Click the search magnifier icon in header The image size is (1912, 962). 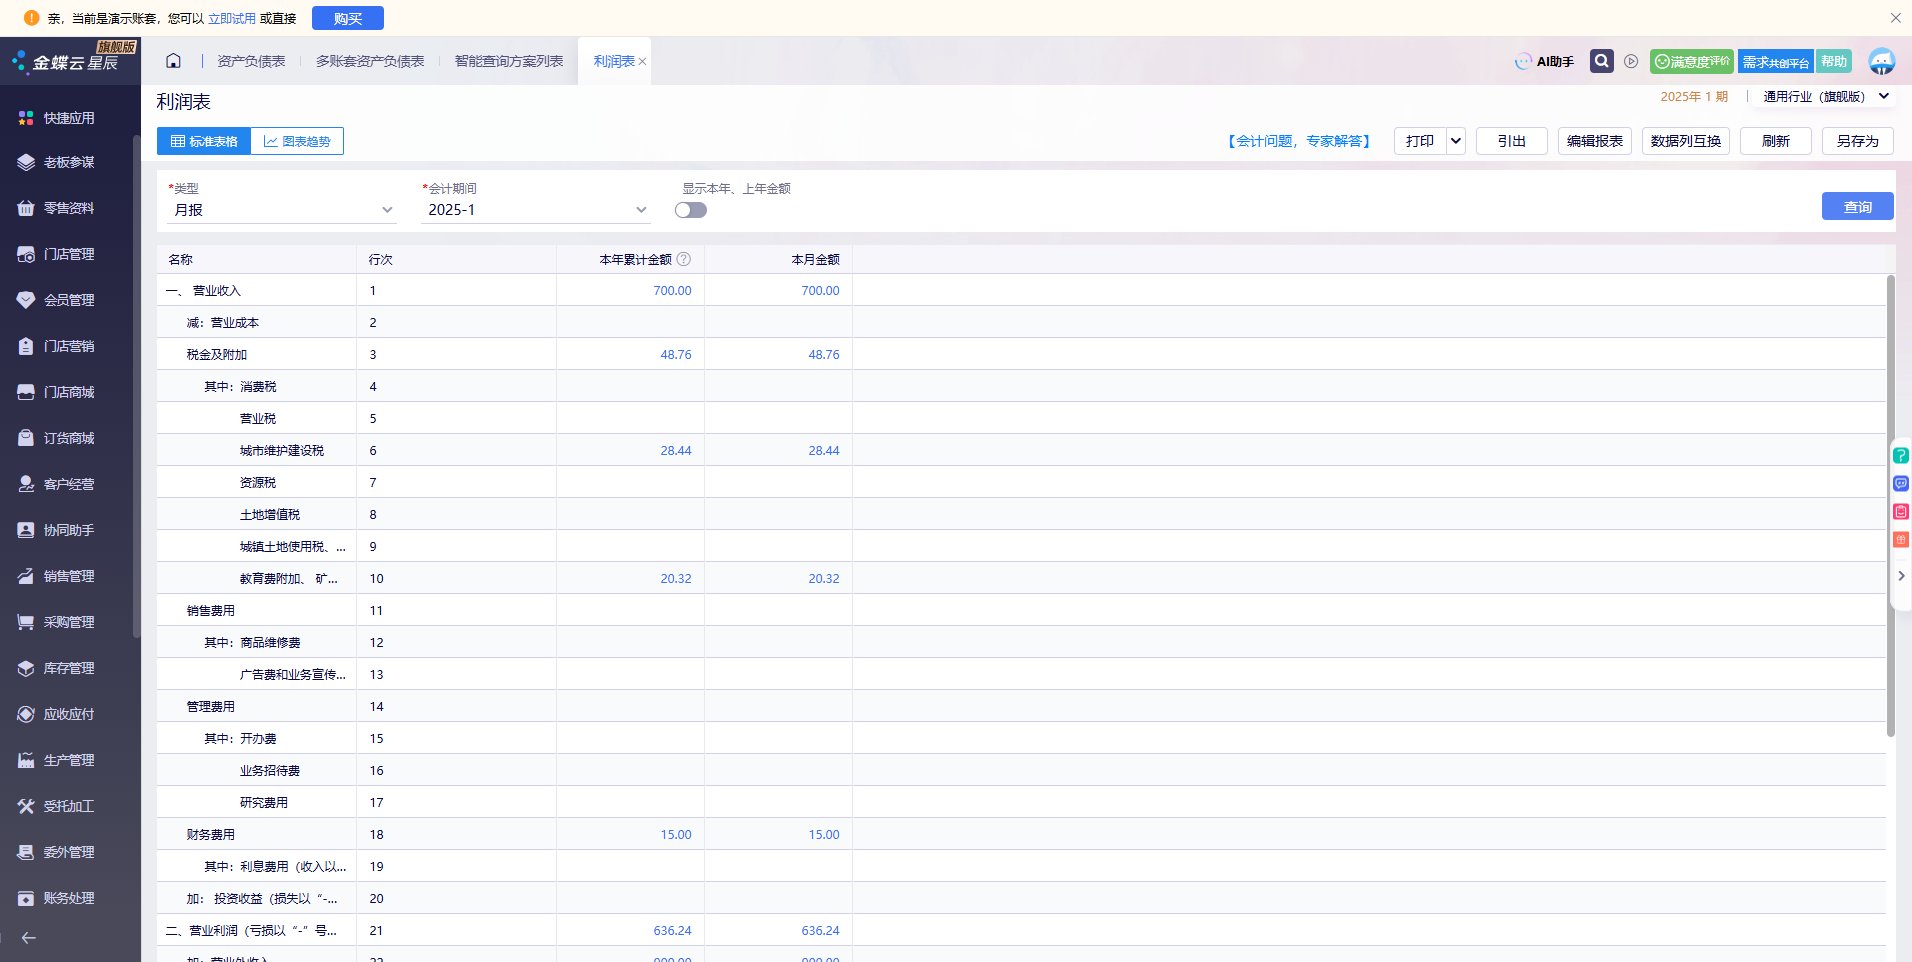coord(1601,61)
